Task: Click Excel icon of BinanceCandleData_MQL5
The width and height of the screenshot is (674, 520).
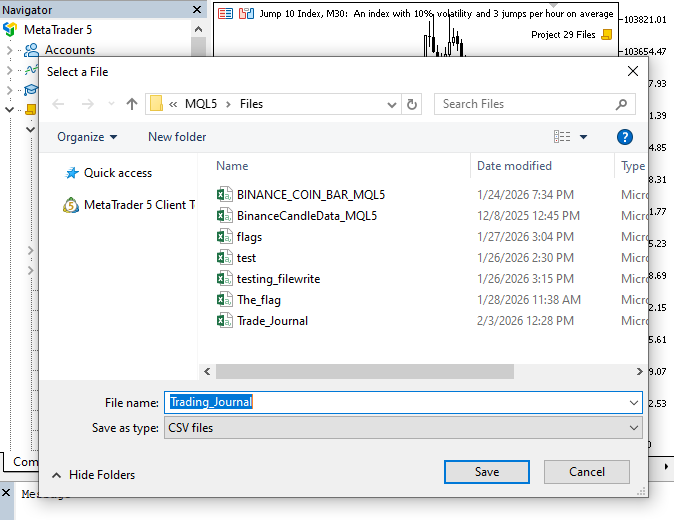Action: 225,215
